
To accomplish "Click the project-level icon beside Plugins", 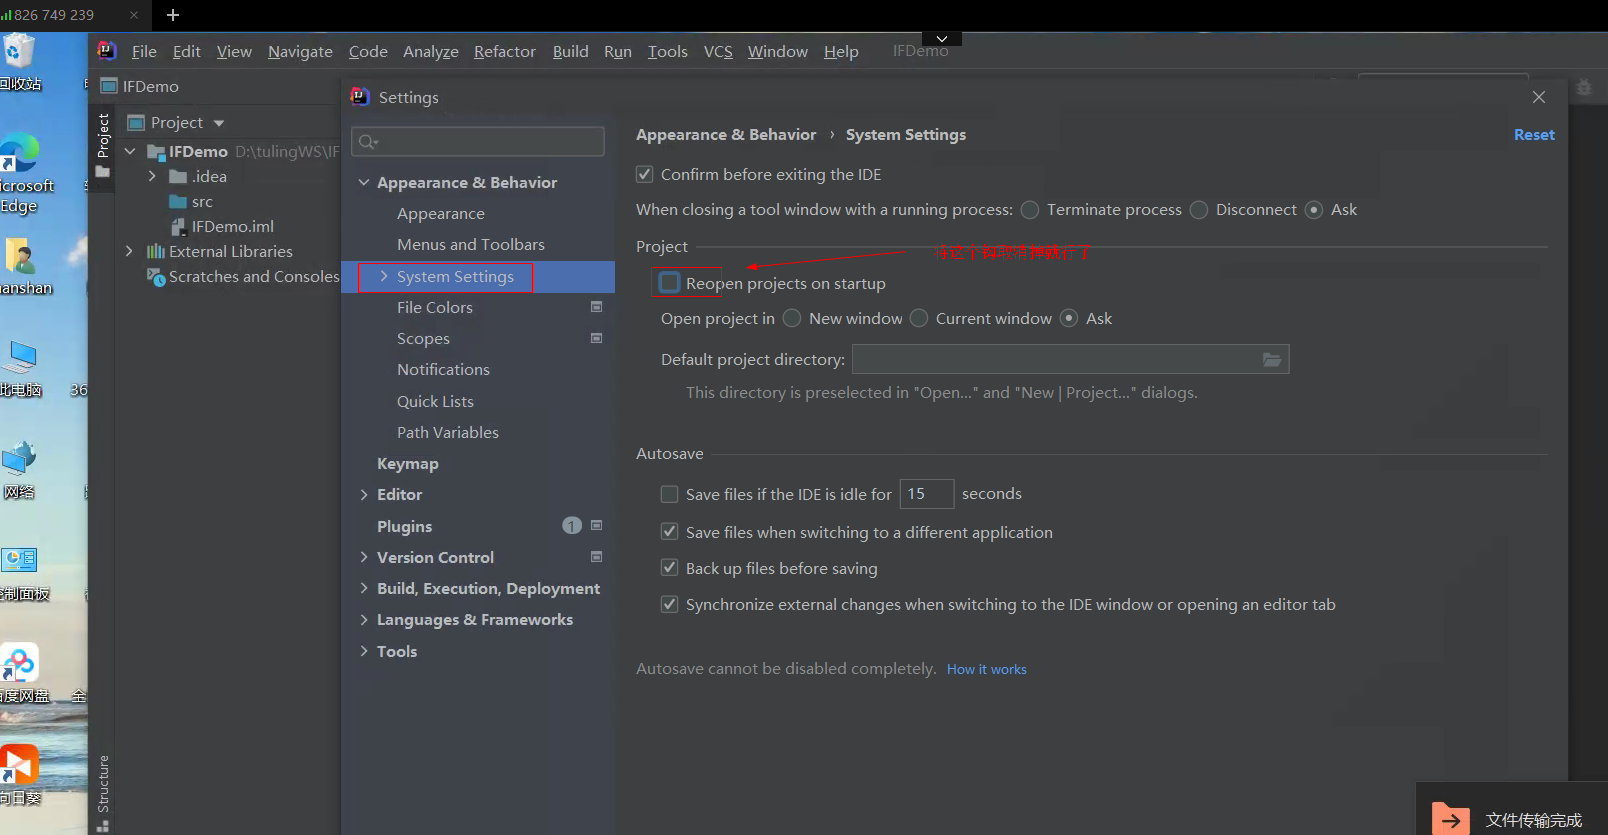I will (597, 525).
